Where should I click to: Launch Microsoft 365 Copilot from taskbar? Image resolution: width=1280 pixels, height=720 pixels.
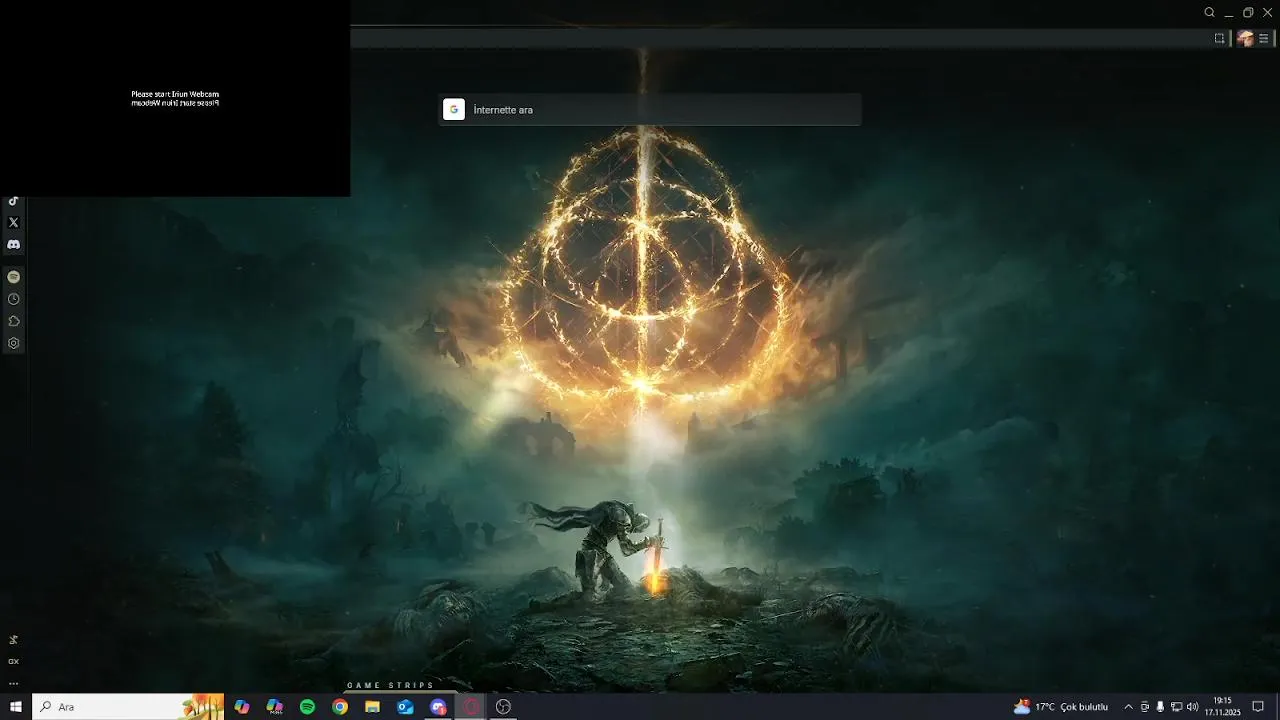[x=275, y=707]
